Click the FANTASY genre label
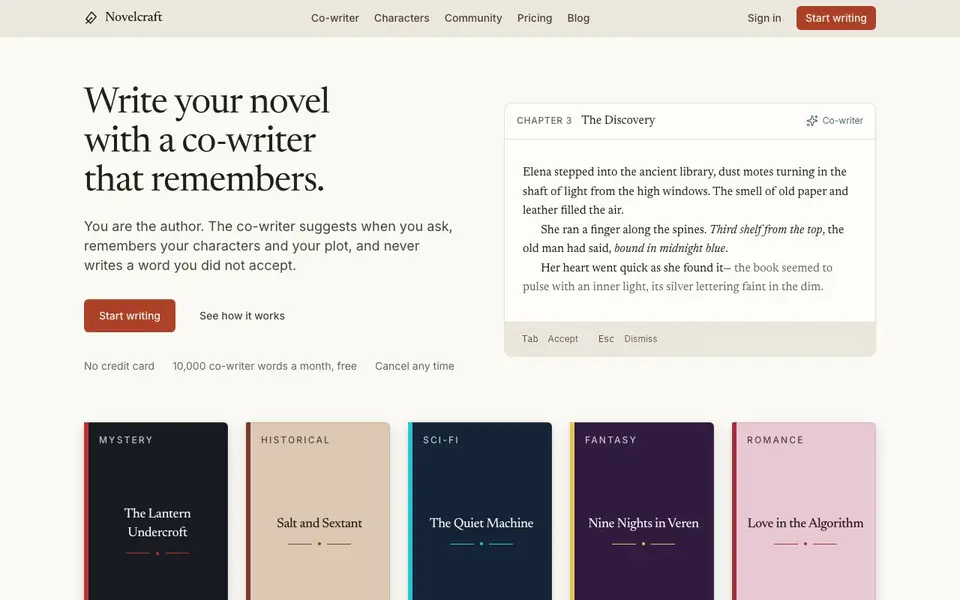960x600 pixels. tap(610, 440)
